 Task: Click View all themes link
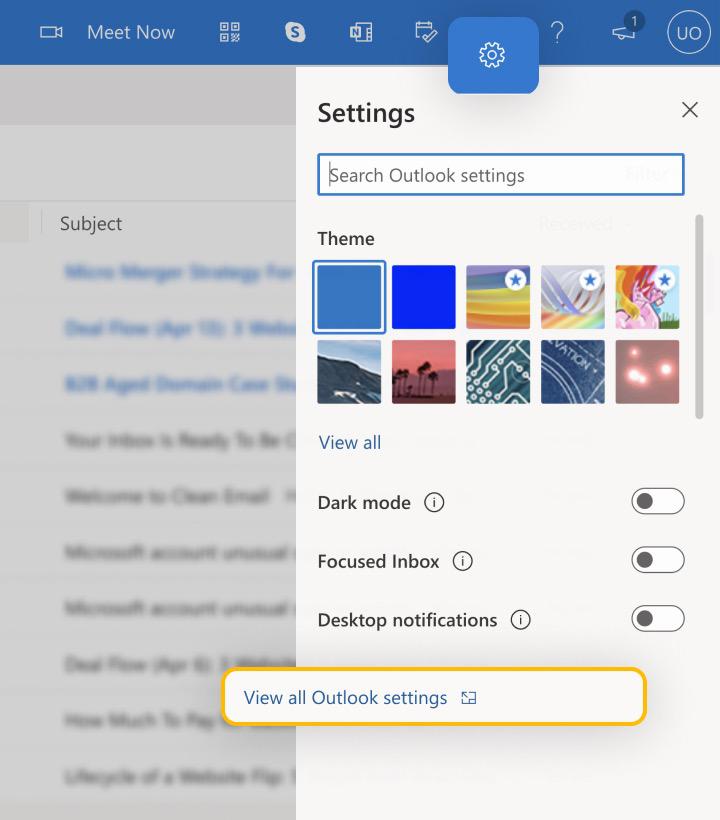pos(349,442)
